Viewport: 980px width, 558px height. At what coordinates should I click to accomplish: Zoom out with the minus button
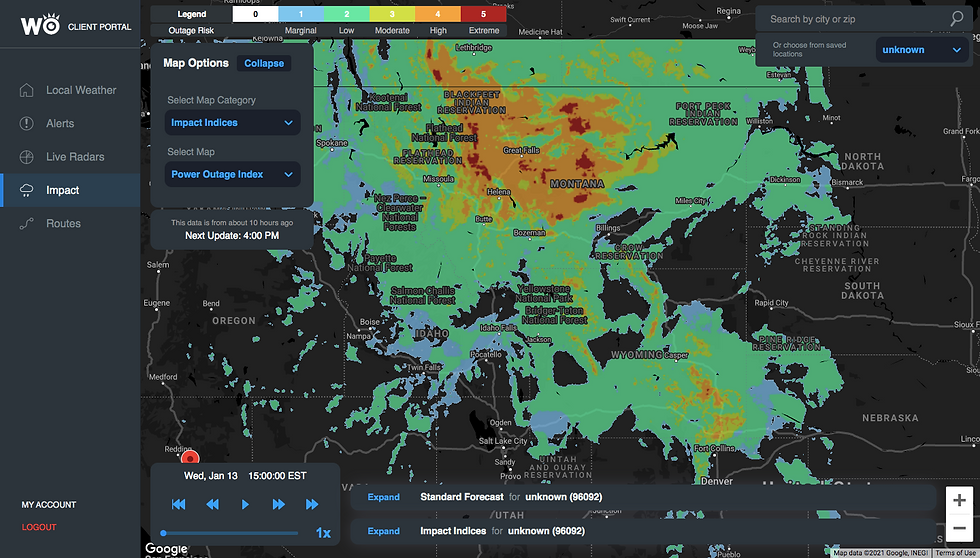[959, 529]
